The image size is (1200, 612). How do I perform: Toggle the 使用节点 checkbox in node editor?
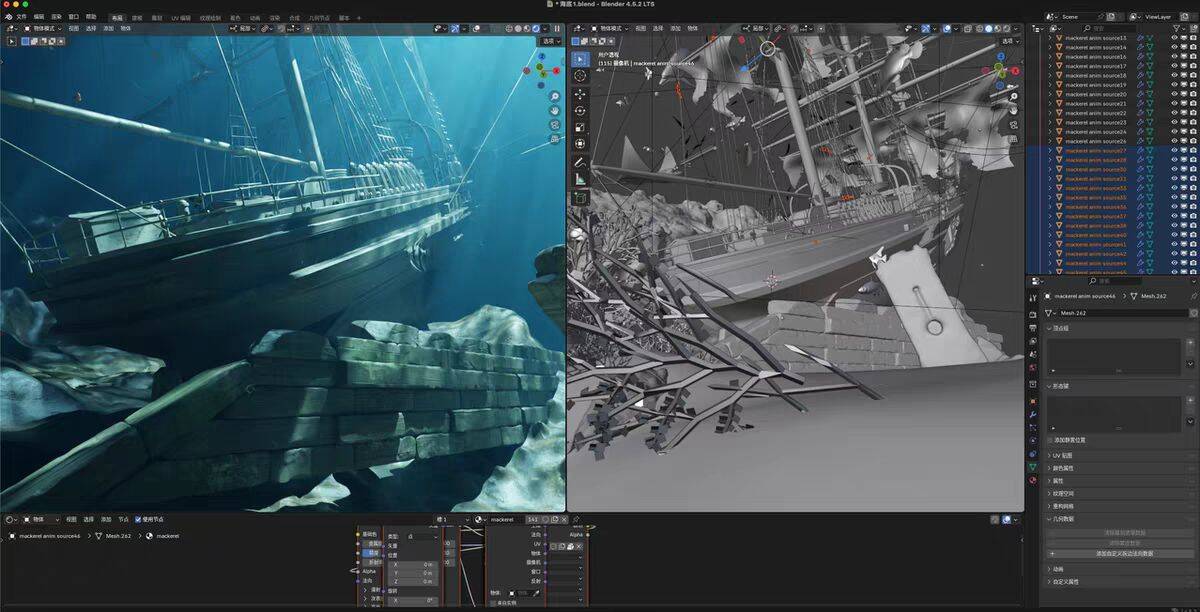(x=138, y=519)
